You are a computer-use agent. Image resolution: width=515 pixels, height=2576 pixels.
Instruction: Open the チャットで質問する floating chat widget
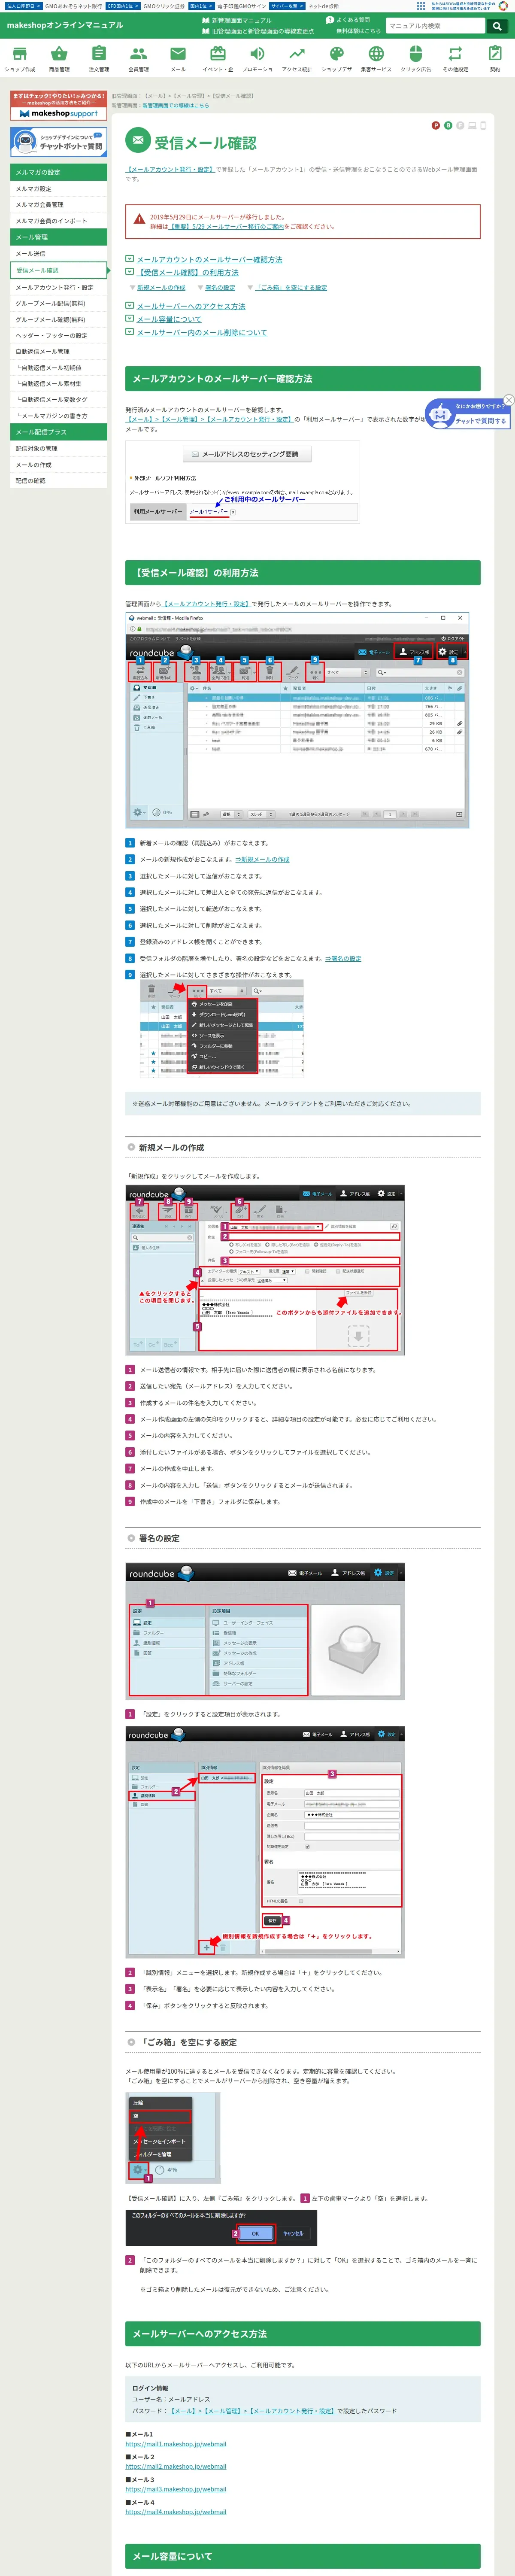point(467,414)
